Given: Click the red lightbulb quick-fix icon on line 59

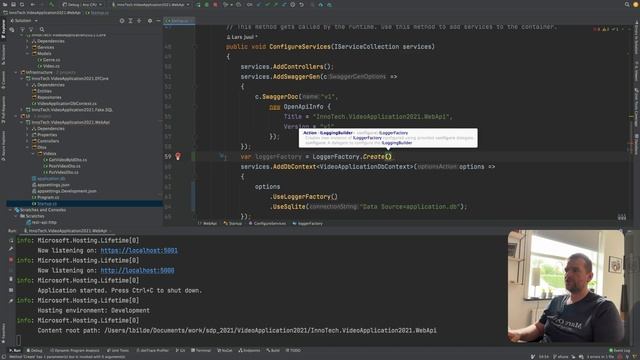Looking at the screenshot, I should pyautogui.click(x=178, y=156).
